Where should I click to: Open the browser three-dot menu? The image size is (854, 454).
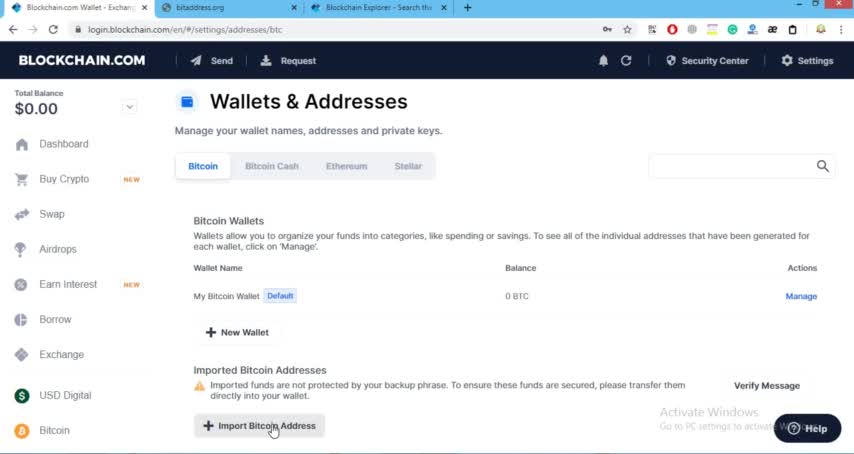pos(841,29)
